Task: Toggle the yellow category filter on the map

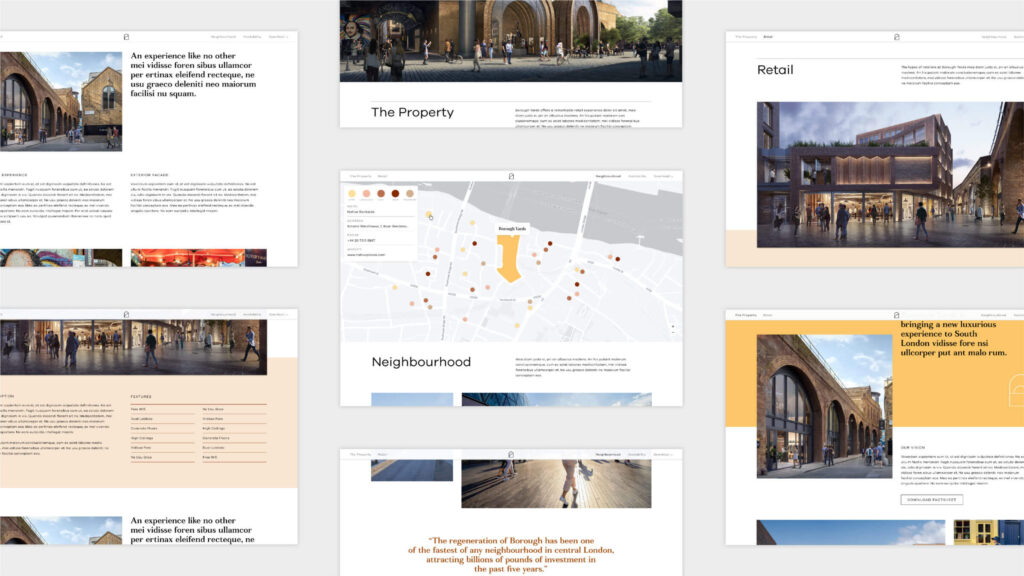Action: (352, 192)
